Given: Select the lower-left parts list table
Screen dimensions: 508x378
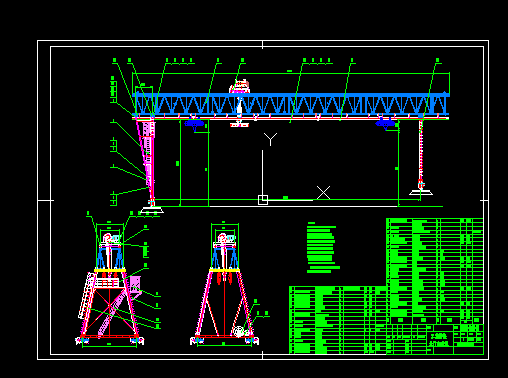Looking at the screenshot, I should coord(338,320).
